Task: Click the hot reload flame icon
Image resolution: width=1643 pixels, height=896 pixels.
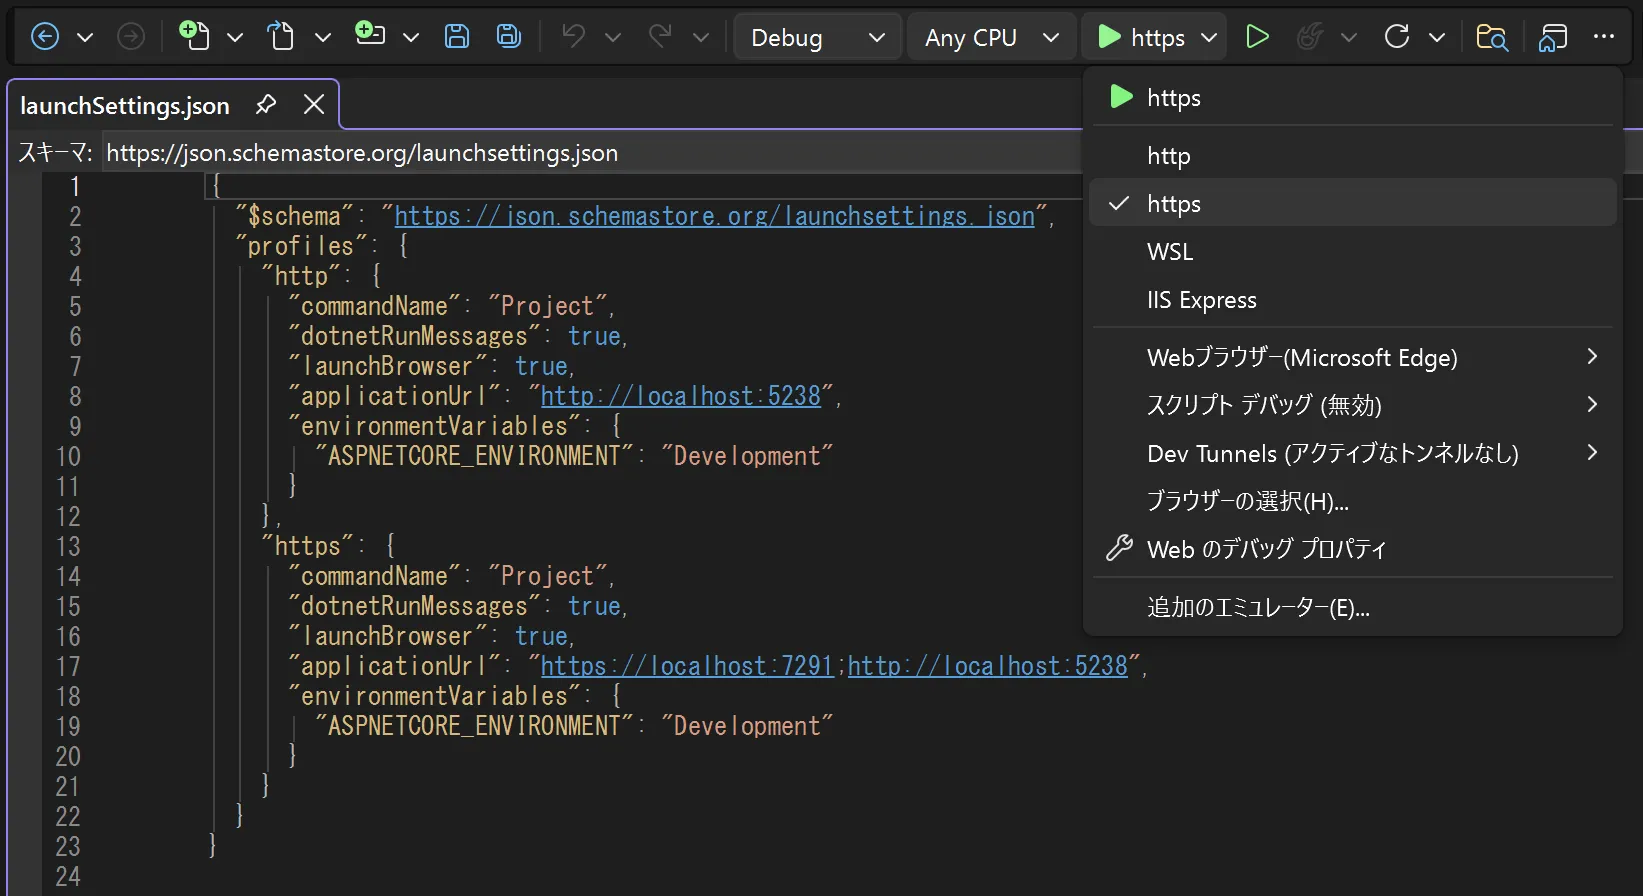Action: (x=1310, y=37)
